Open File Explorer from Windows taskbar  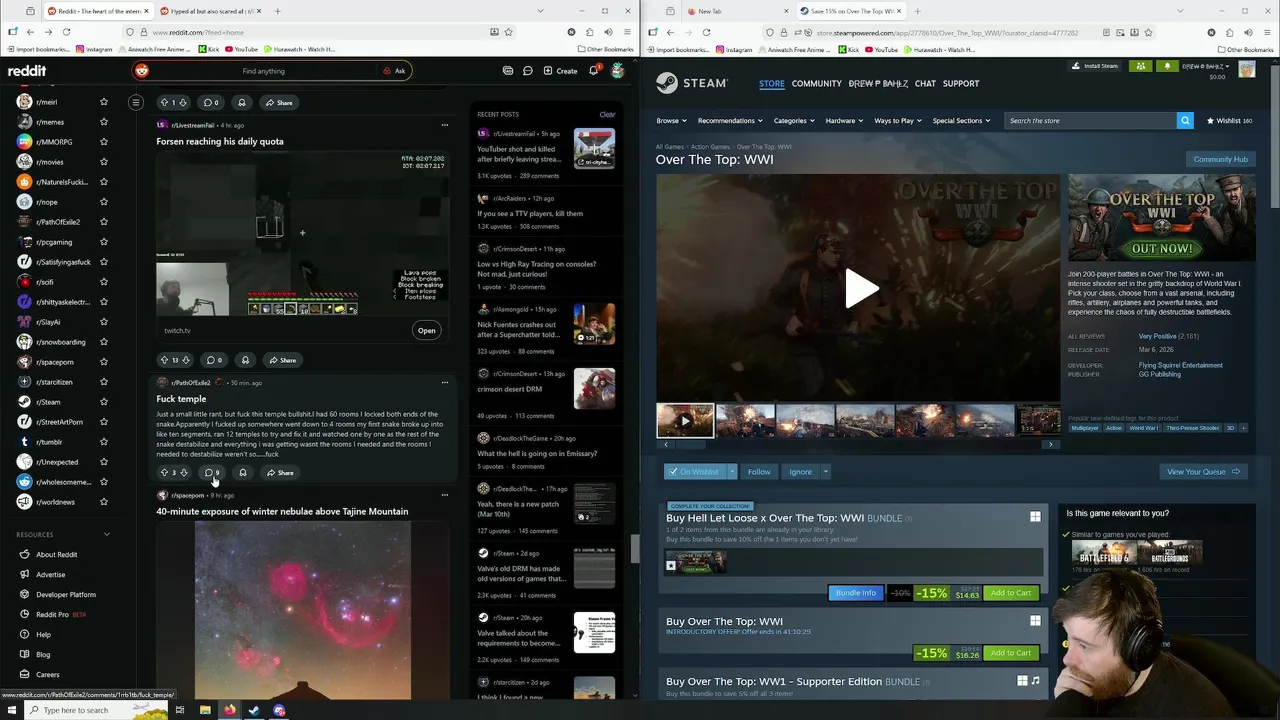pos(205,710)
